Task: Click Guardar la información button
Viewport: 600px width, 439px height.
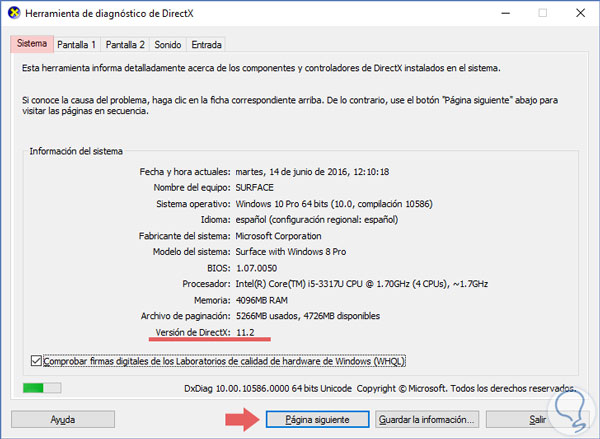Action: (427, 419)
